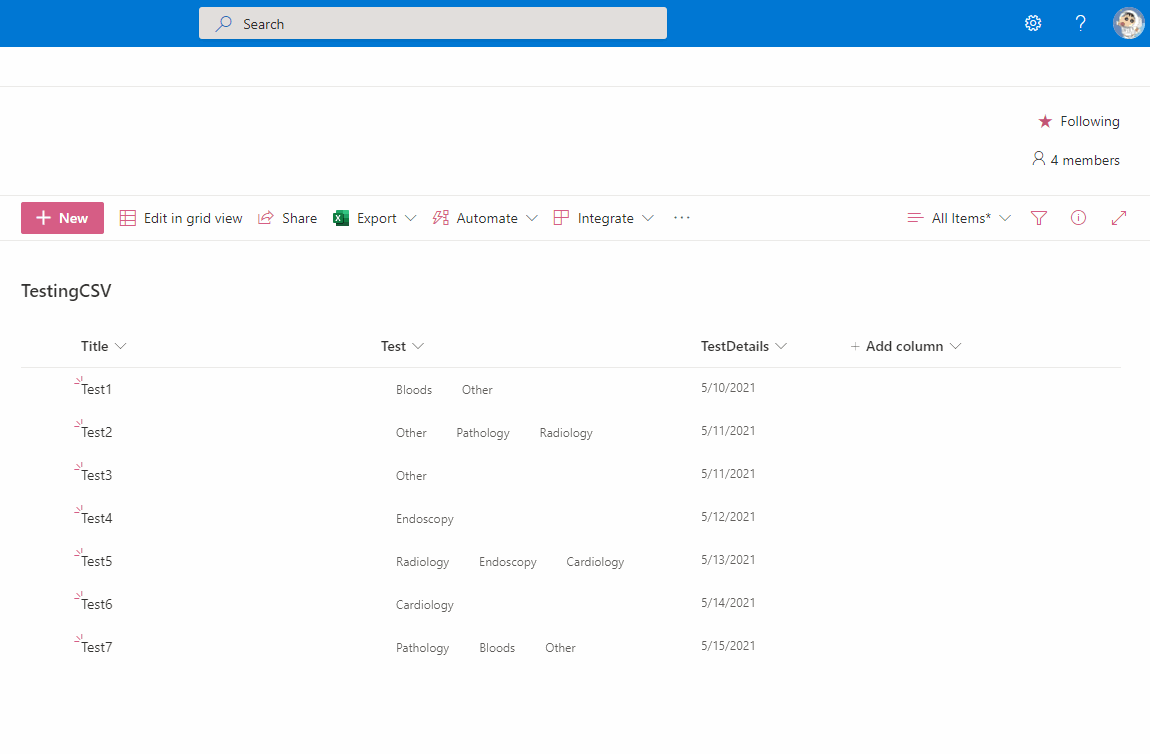
Task: Open the Test3 list item
Action: (x=96, y=475)
